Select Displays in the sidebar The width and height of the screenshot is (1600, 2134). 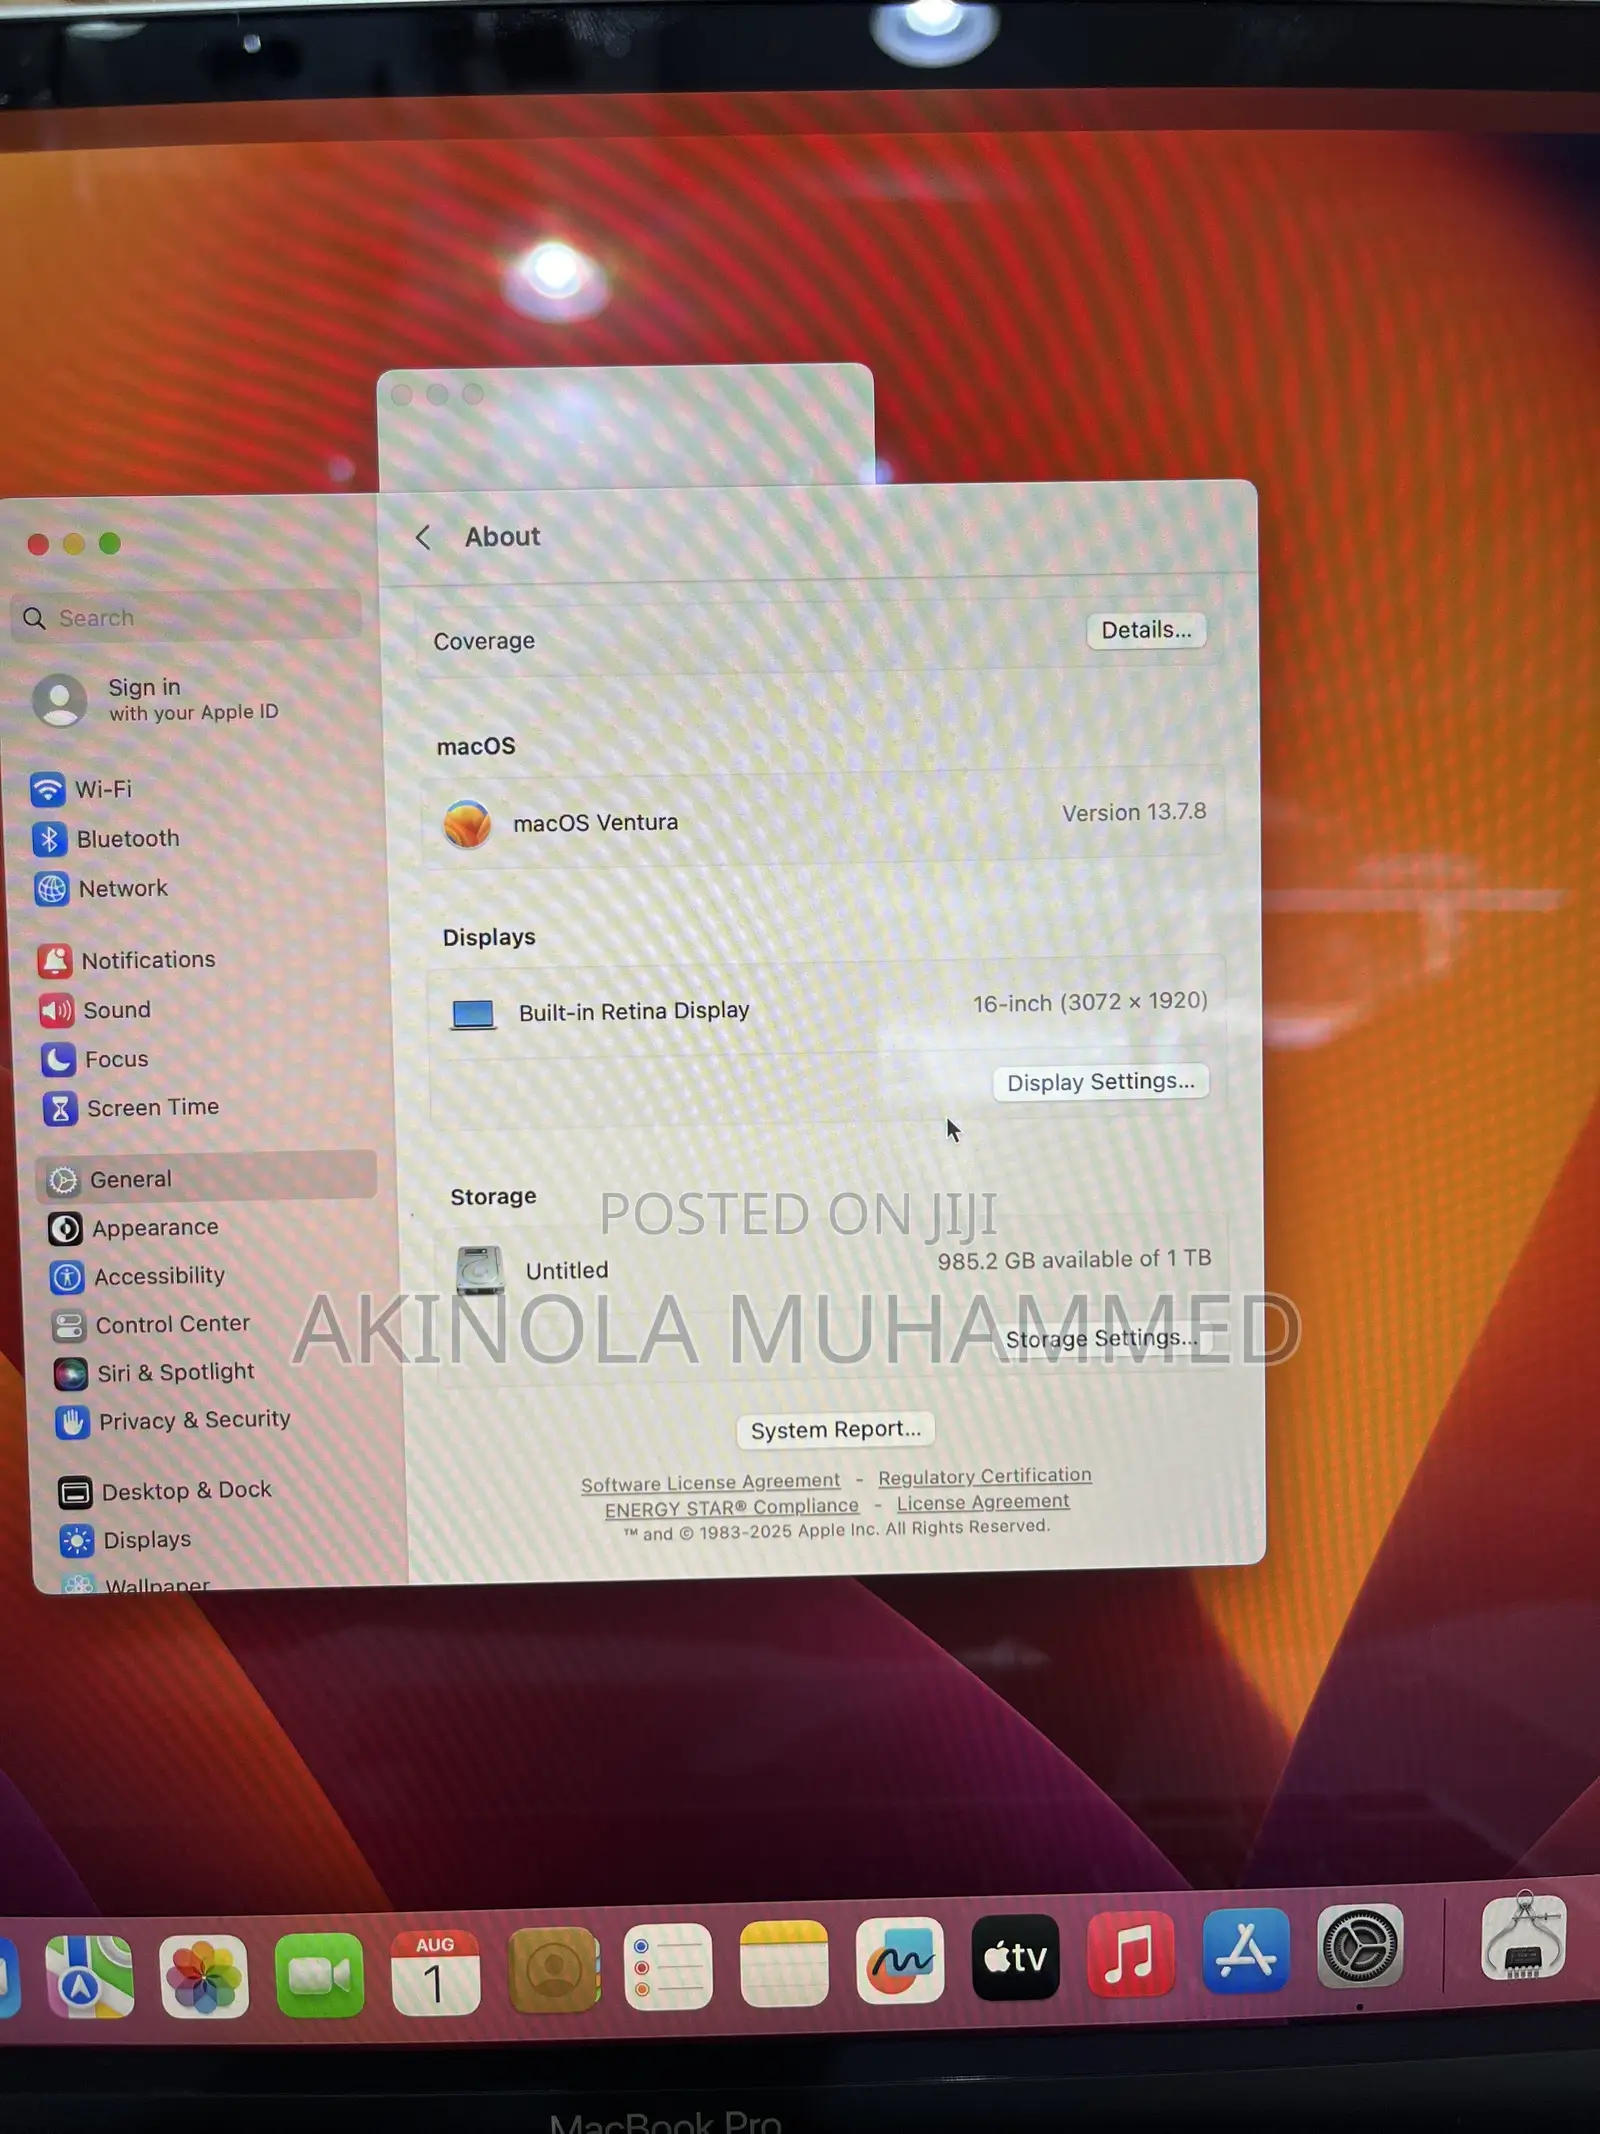click(x=126, y=1540)
